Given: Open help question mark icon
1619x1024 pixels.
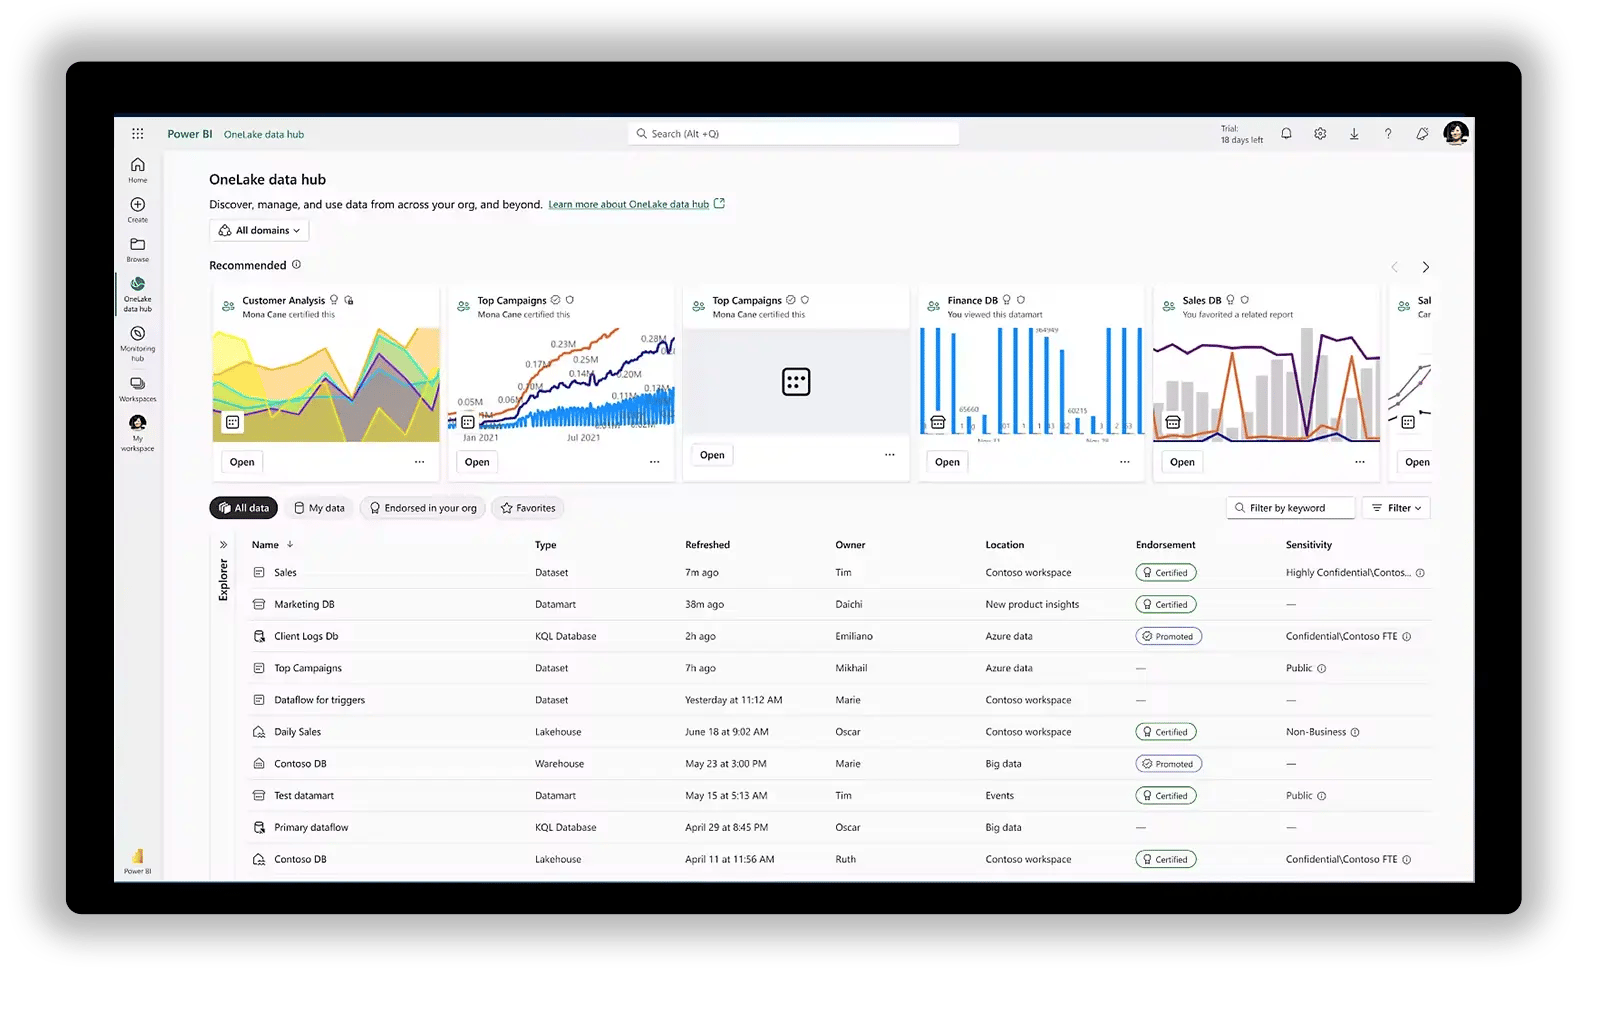Looking at the screenshot, I should tap(1388, 133).
